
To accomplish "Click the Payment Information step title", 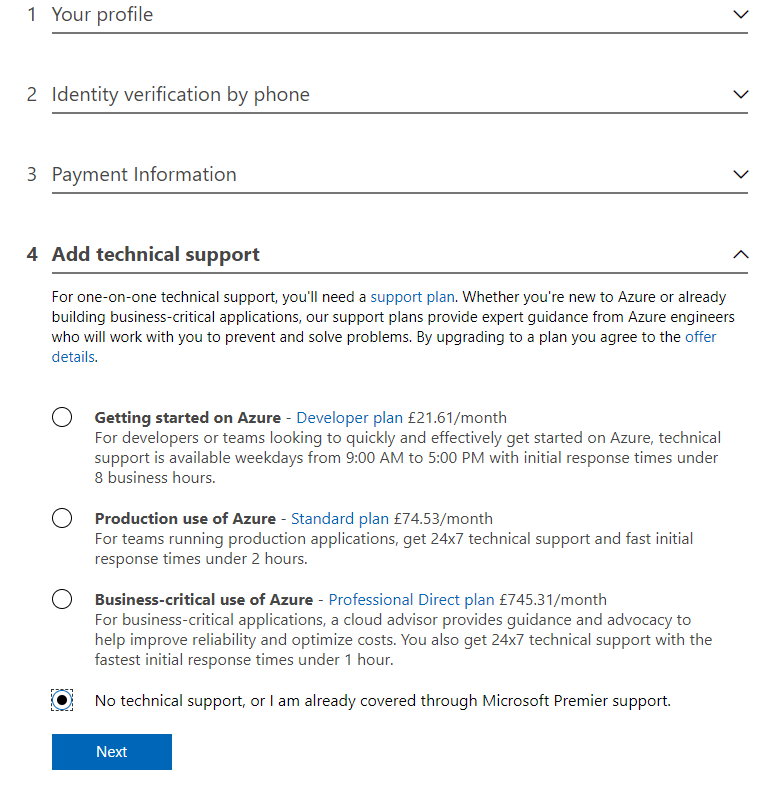I will pos(144,175).
